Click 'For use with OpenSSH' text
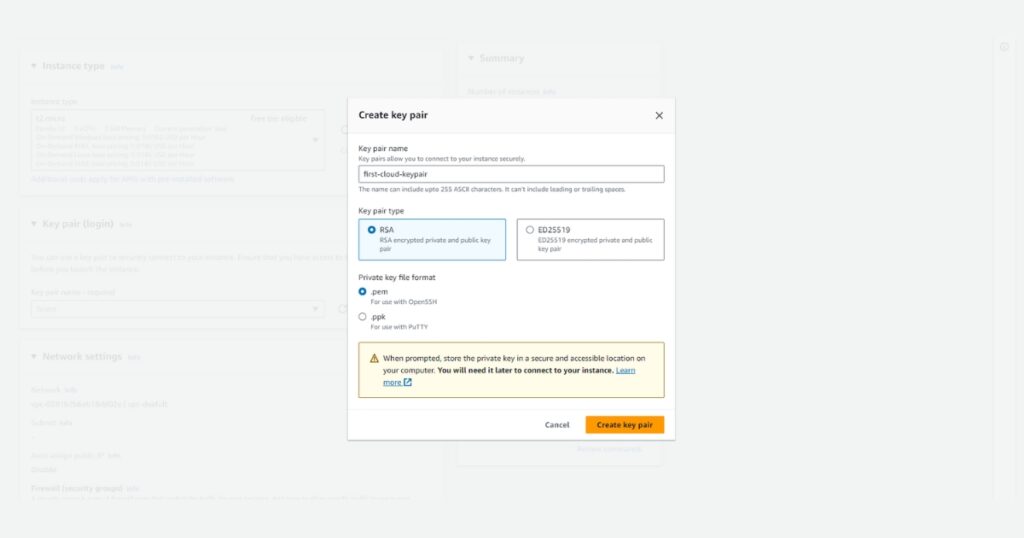The height and width of the screenshot is (538, 1024). click(x=404, y=302)
